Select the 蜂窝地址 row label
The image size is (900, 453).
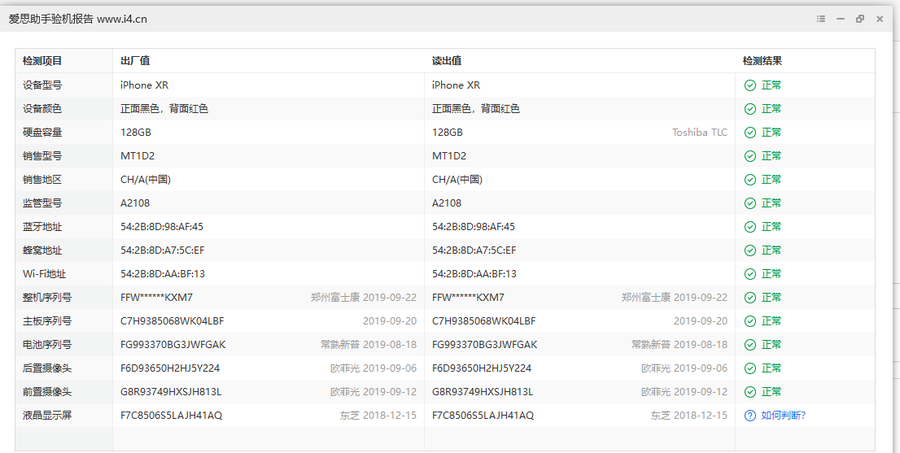coord(42,250)
